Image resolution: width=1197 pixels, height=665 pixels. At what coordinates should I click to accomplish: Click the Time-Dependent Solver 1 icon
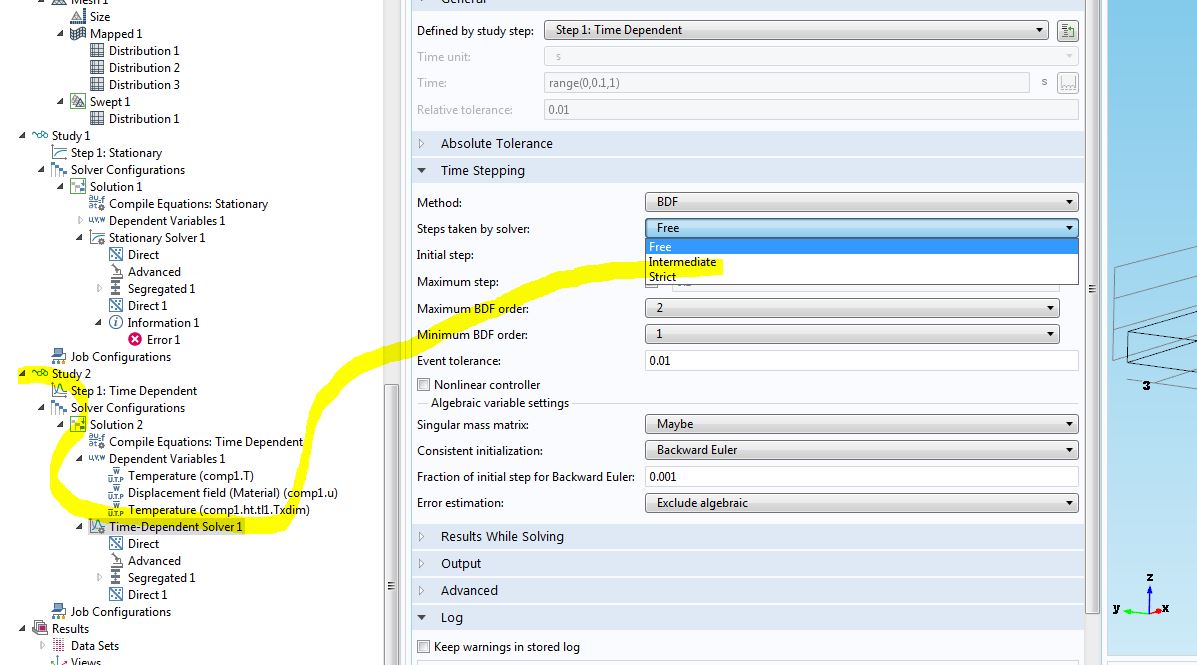pyautogui.click(x=98, y=527)
